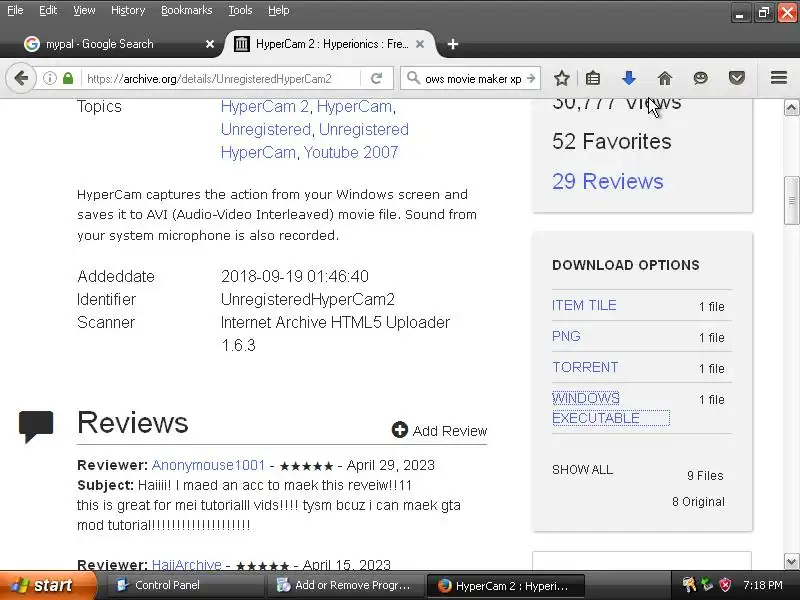
Task: Click the scrollbar down arrow
Action: coord(791,562)
